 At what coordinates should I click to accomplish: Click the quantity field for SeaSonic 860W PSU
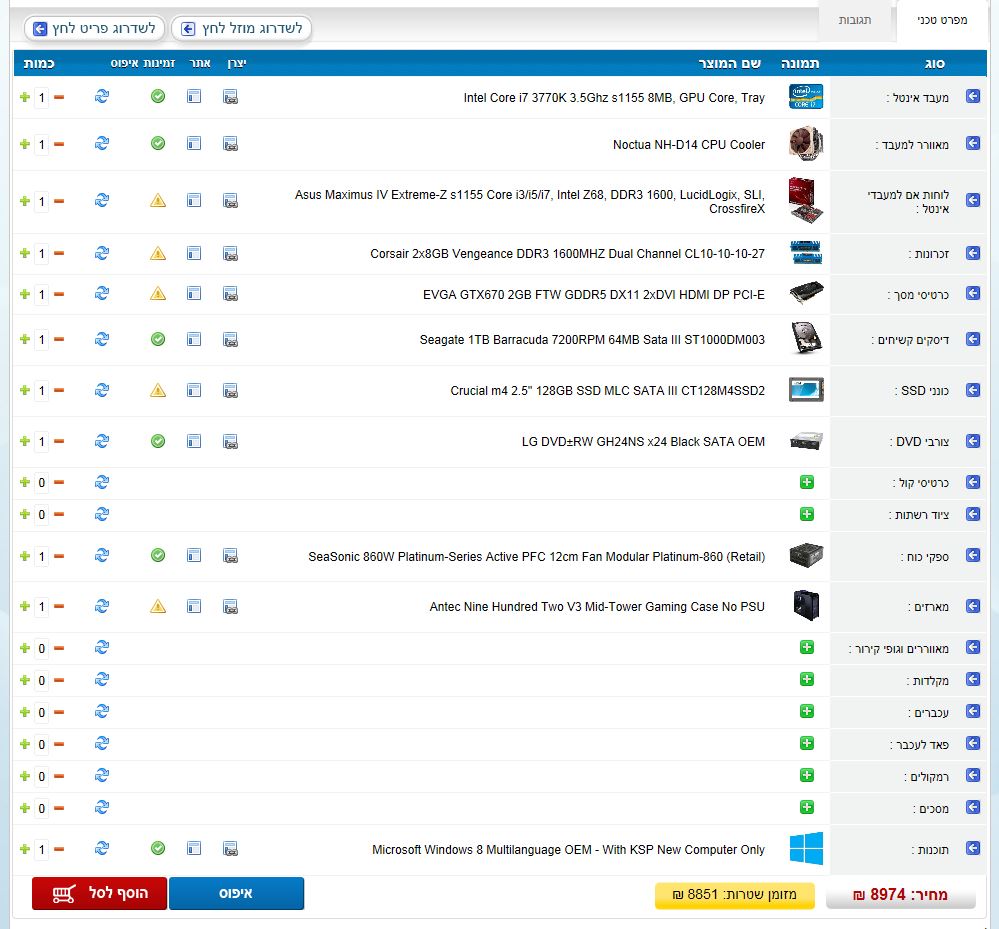click(42, 556)
